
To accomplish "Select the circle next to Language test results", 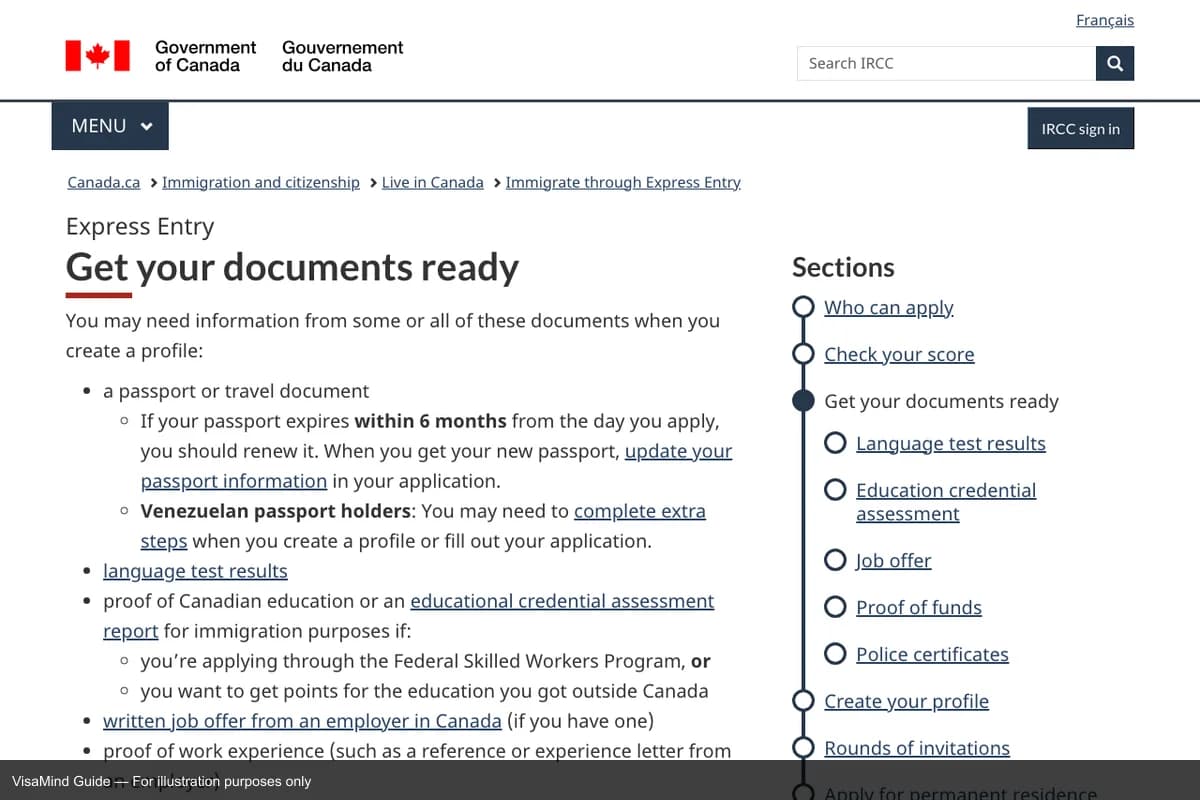I will click(x=835, y=442).
